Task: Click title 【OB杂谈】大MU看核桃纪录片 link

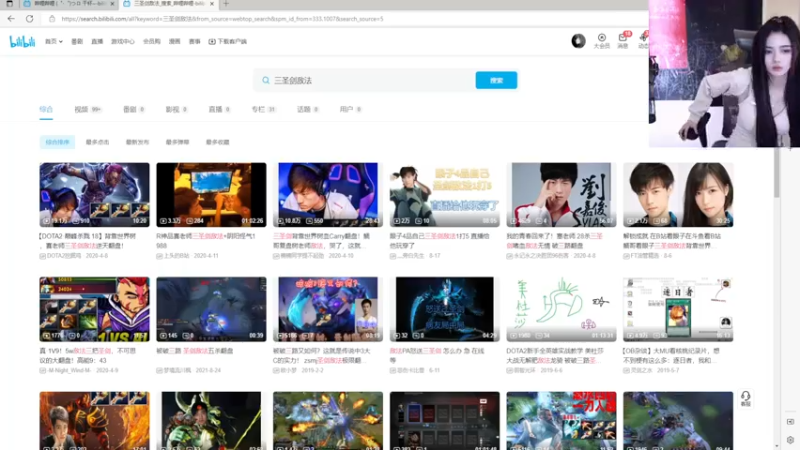Action: click(x=671, y=355)
